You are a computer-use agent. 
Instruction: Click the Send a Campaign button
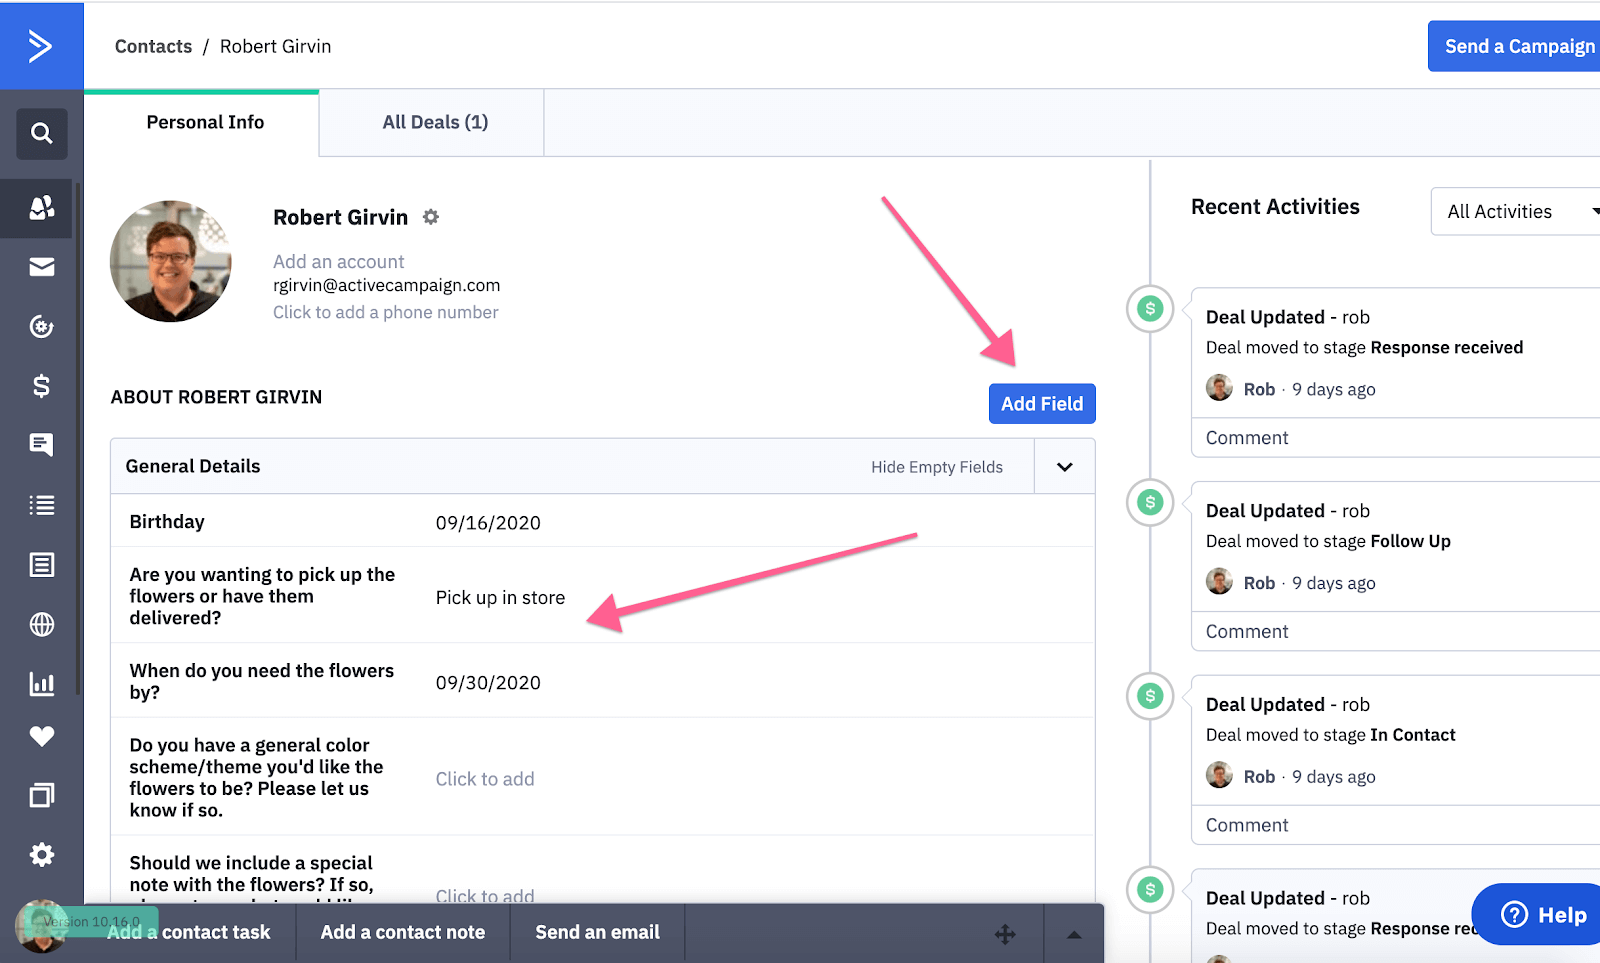1514,46
